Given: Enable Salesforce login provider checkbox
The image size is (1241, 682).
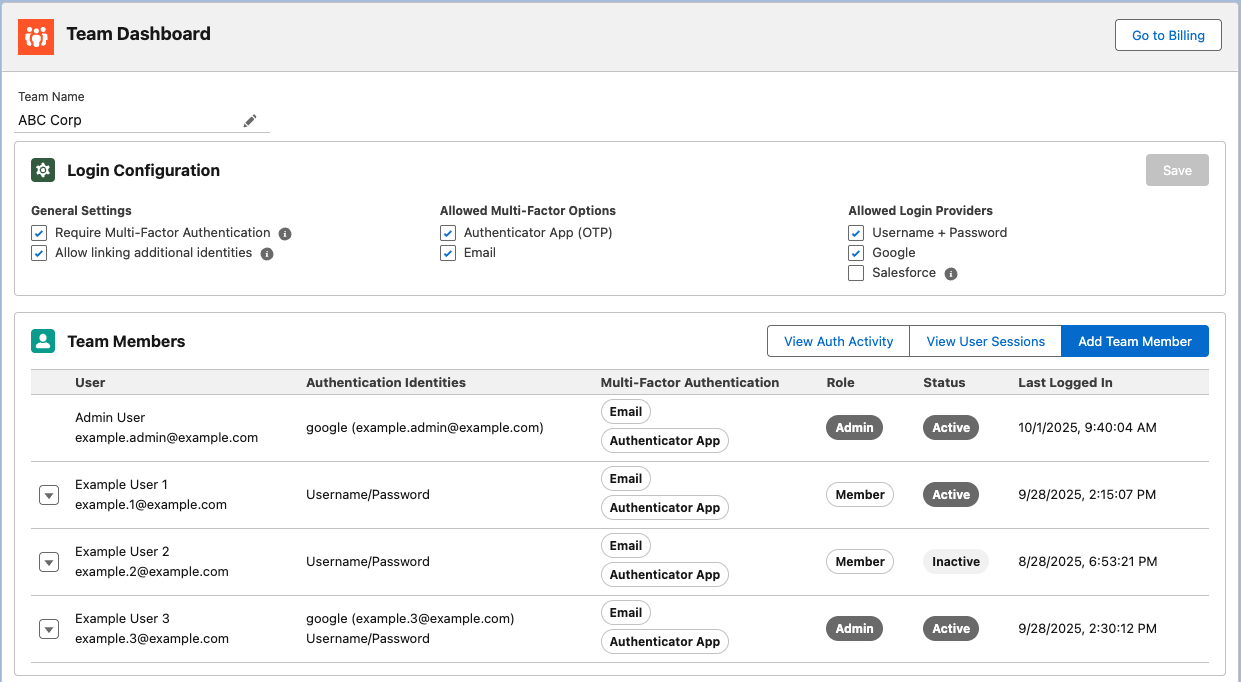Looking at the screenshot, I should point(856,273).
